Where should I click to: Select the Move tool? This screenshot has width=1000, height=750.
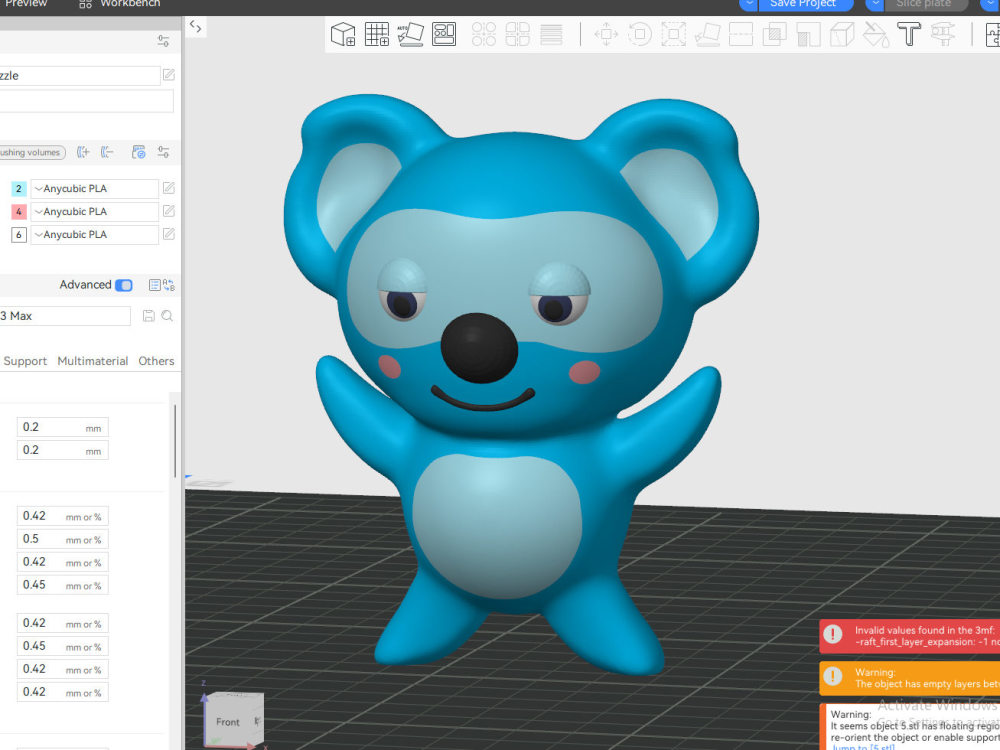click(606, 34)
